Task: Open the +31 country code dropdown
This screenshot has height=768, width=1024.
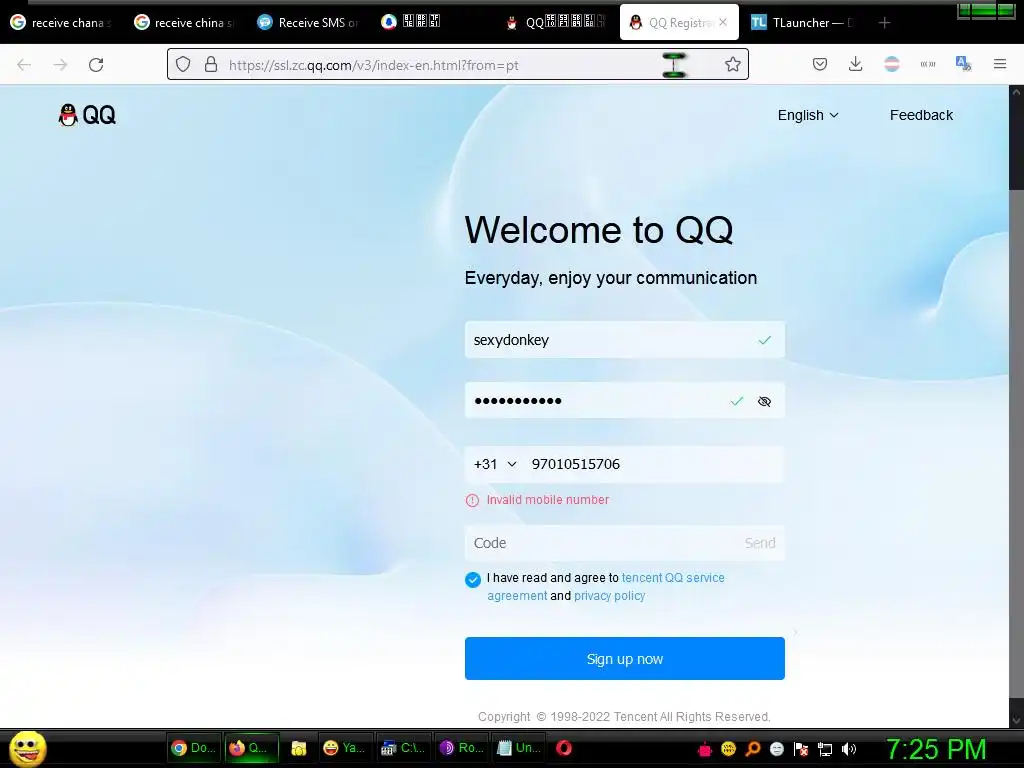Action: coord(495,464)
